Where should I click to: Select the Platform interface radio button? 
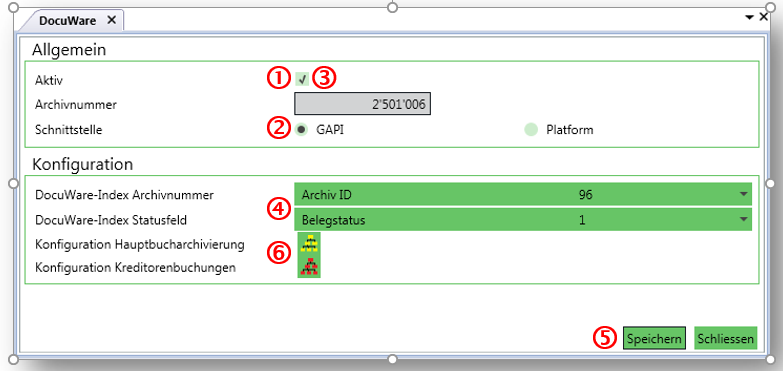click(x=531, y=130)
